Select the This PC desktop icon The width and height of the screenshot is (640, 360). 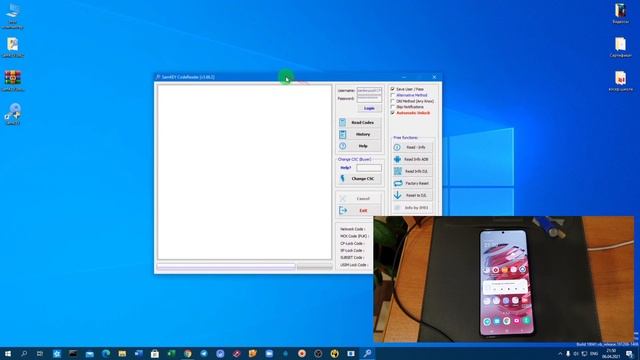tap(13, 16)
